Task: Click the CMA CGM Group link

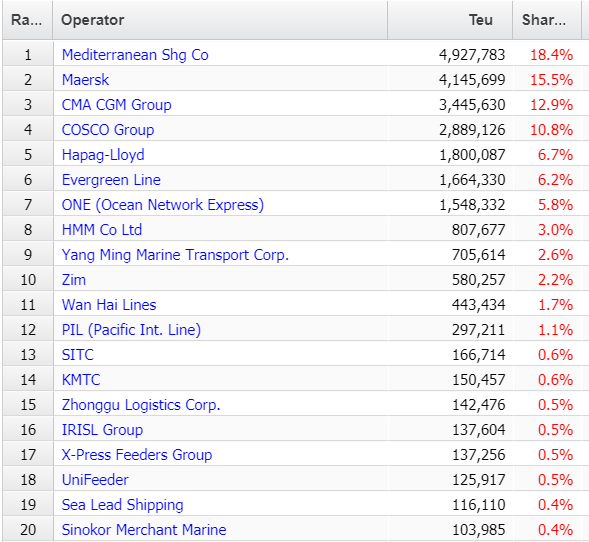Action: (x=116, y=105)
